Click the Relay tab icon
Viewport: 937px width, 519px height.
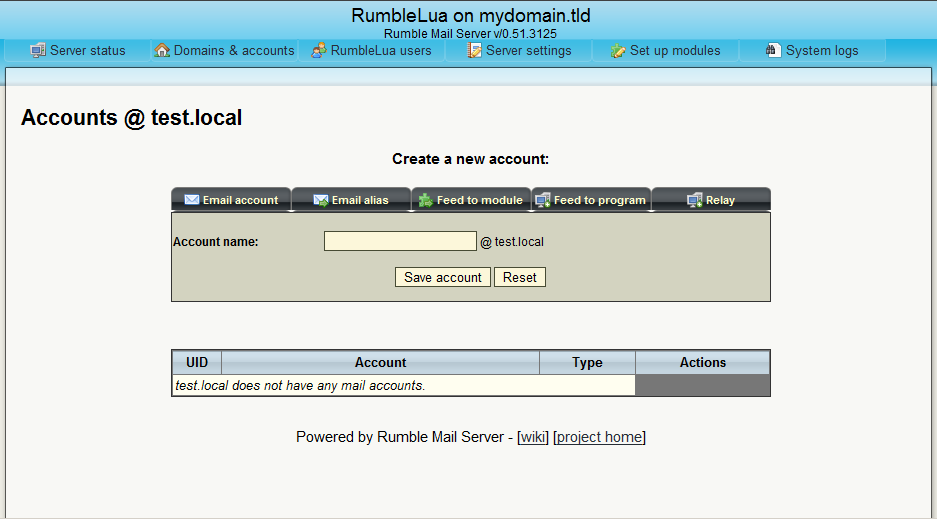tap(694, 200)
